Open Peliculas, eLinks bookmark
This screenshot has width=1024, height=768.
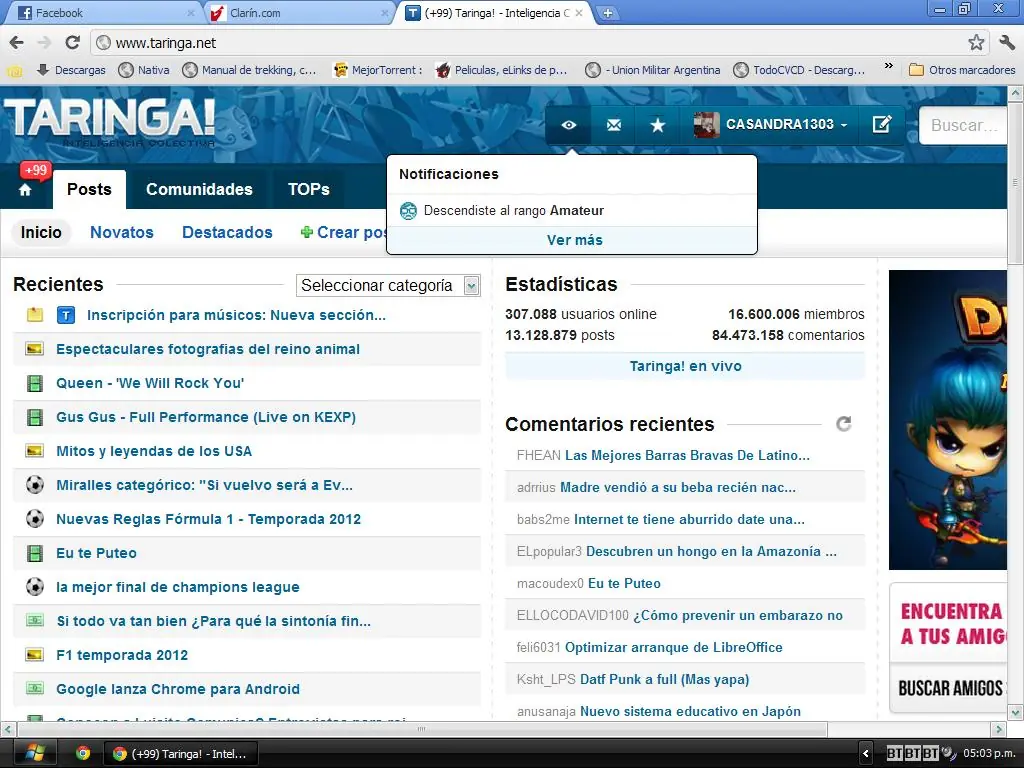(502, 70)
